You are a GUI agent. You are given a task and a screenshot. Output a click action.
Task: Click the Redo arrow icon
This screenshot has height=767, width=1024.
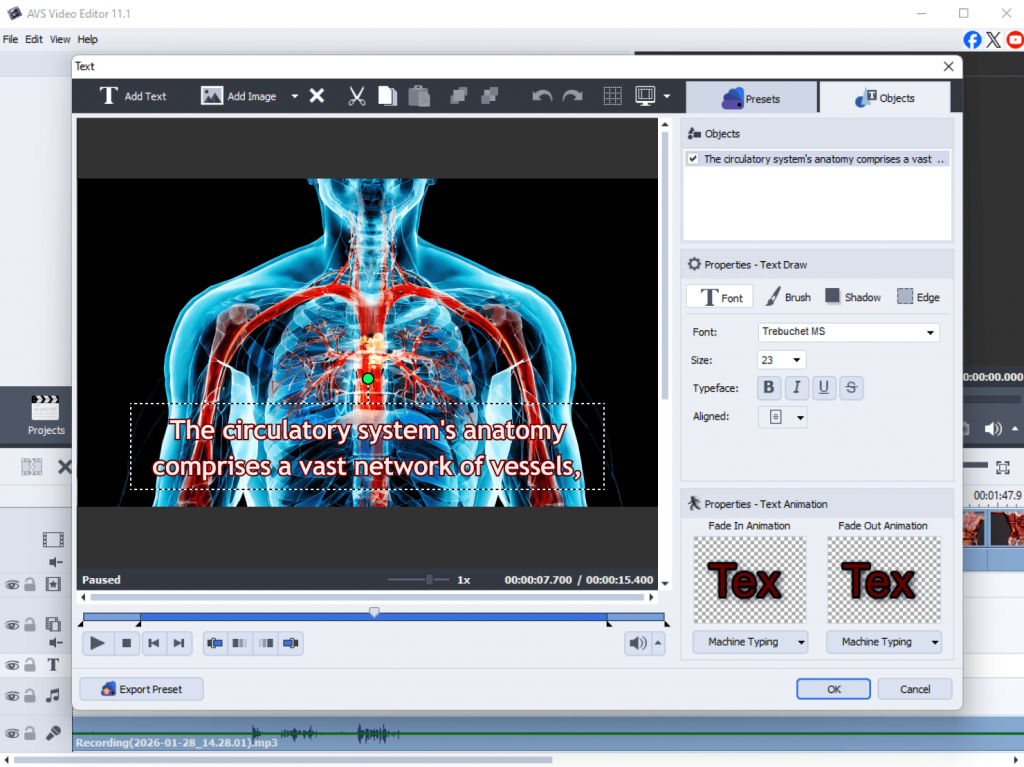point(572,96)
